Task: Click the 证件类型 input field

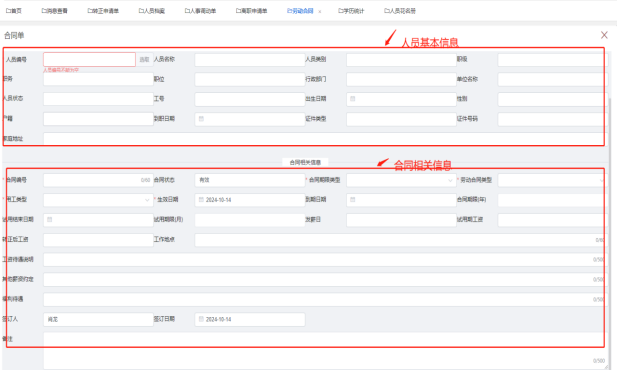Action: click(x=401, y=119)
